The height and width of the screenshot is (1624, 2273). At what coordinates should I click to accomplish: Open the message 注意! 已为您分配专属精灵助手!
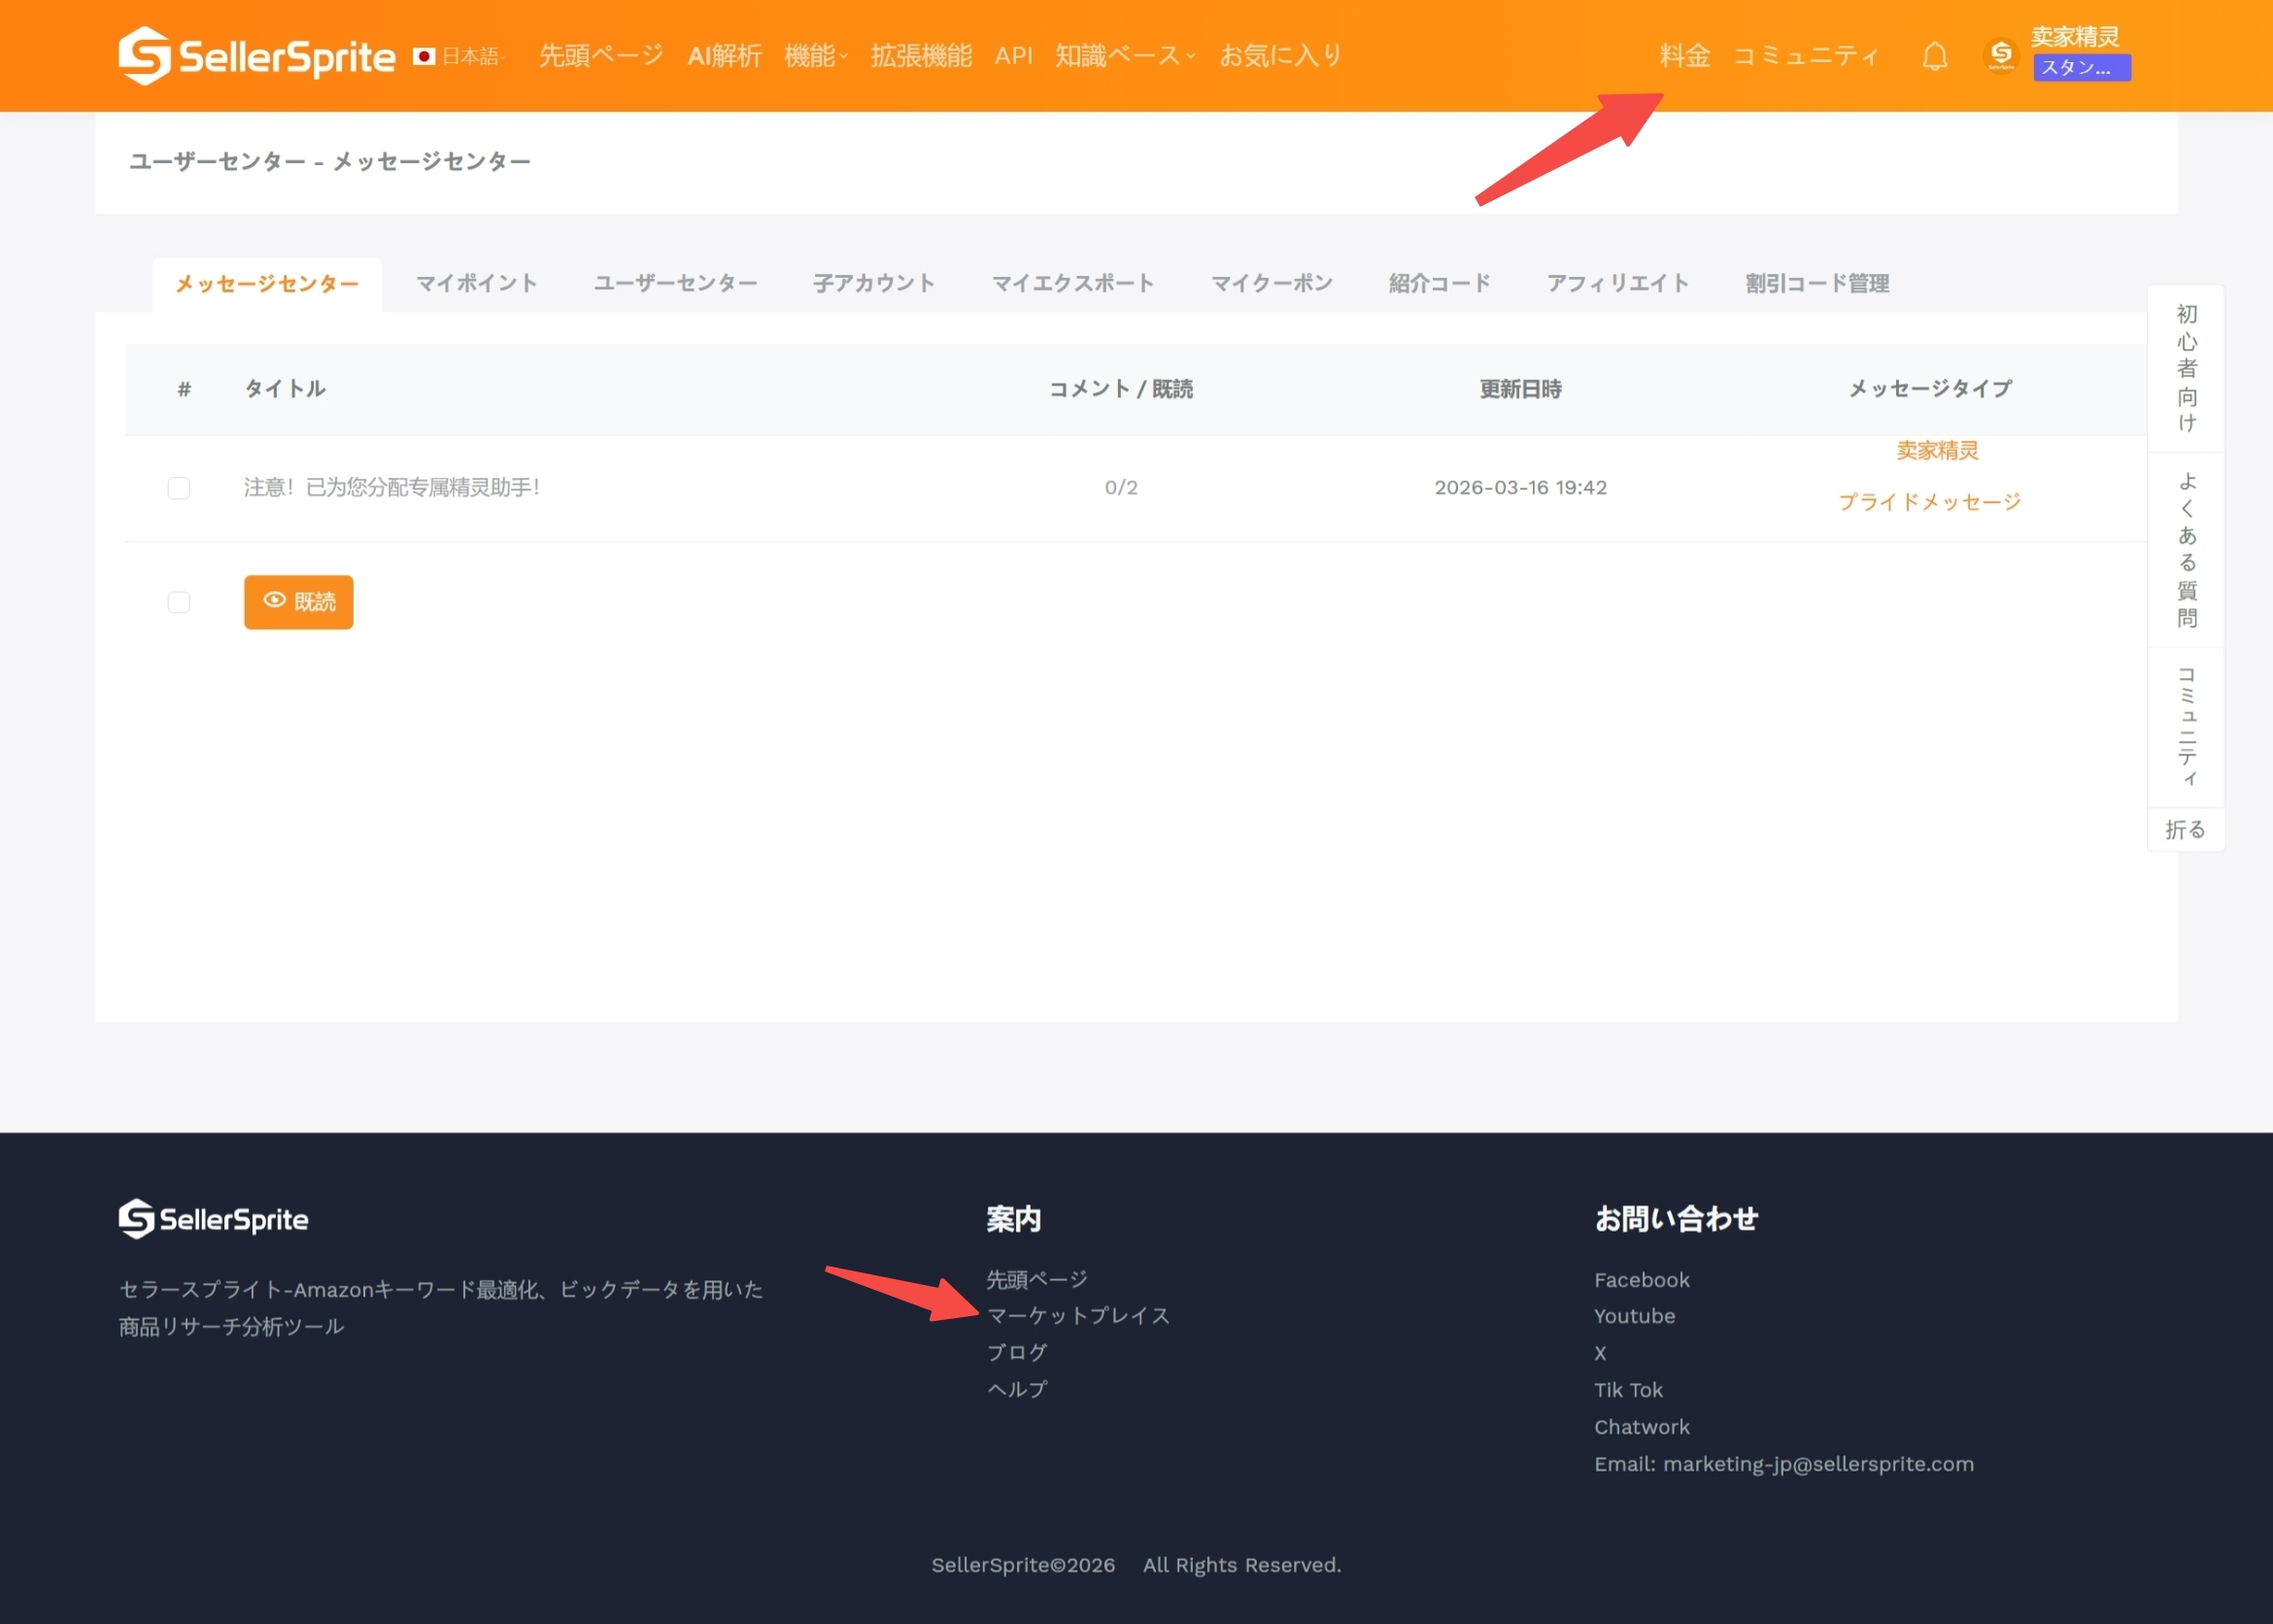coord(392,487)
